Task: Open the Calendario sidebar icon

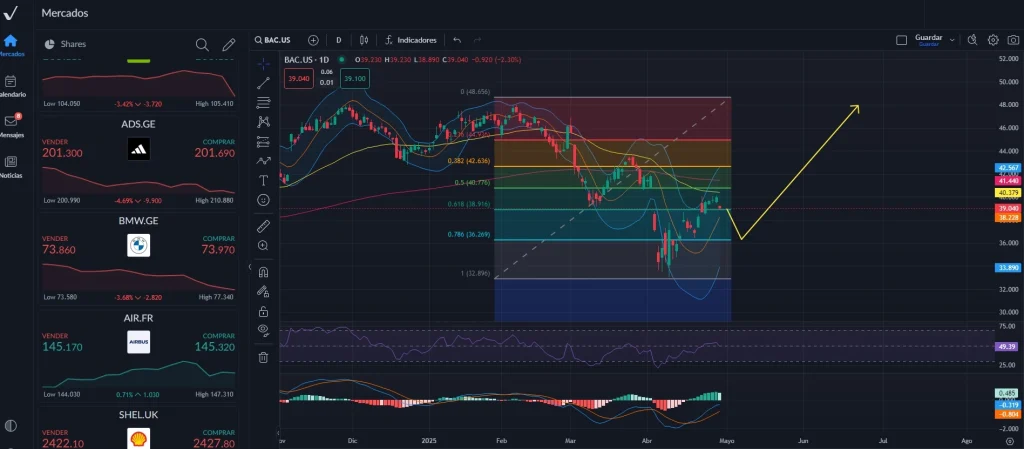Action: coord(10,82)
